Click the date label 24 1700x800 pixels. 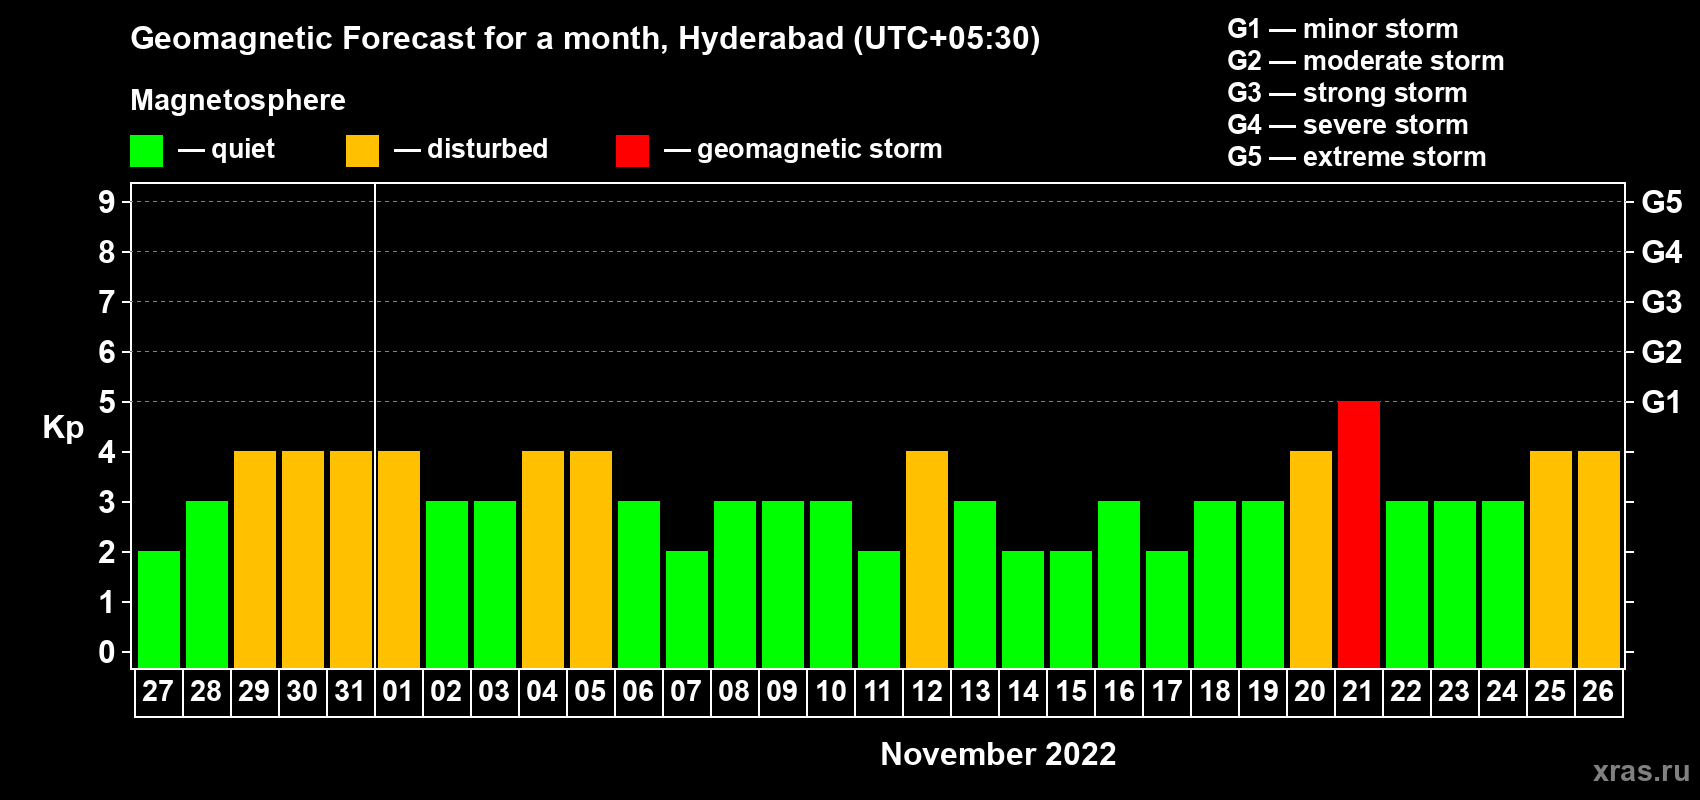[x=1502, y=691]
